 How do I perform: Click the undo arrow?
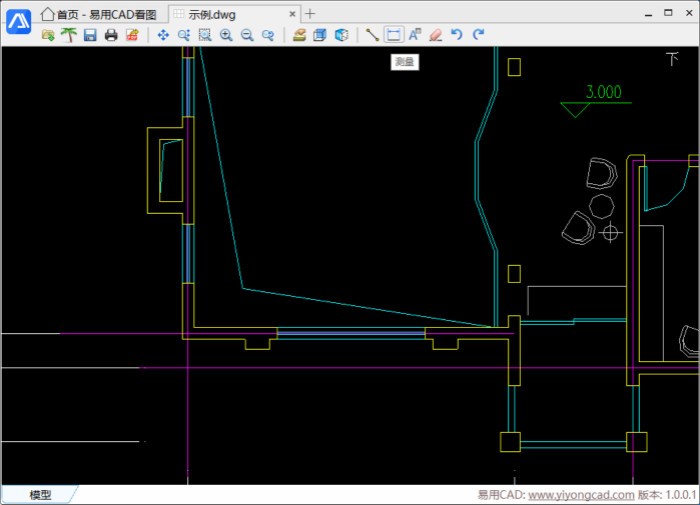coord(457,35)
